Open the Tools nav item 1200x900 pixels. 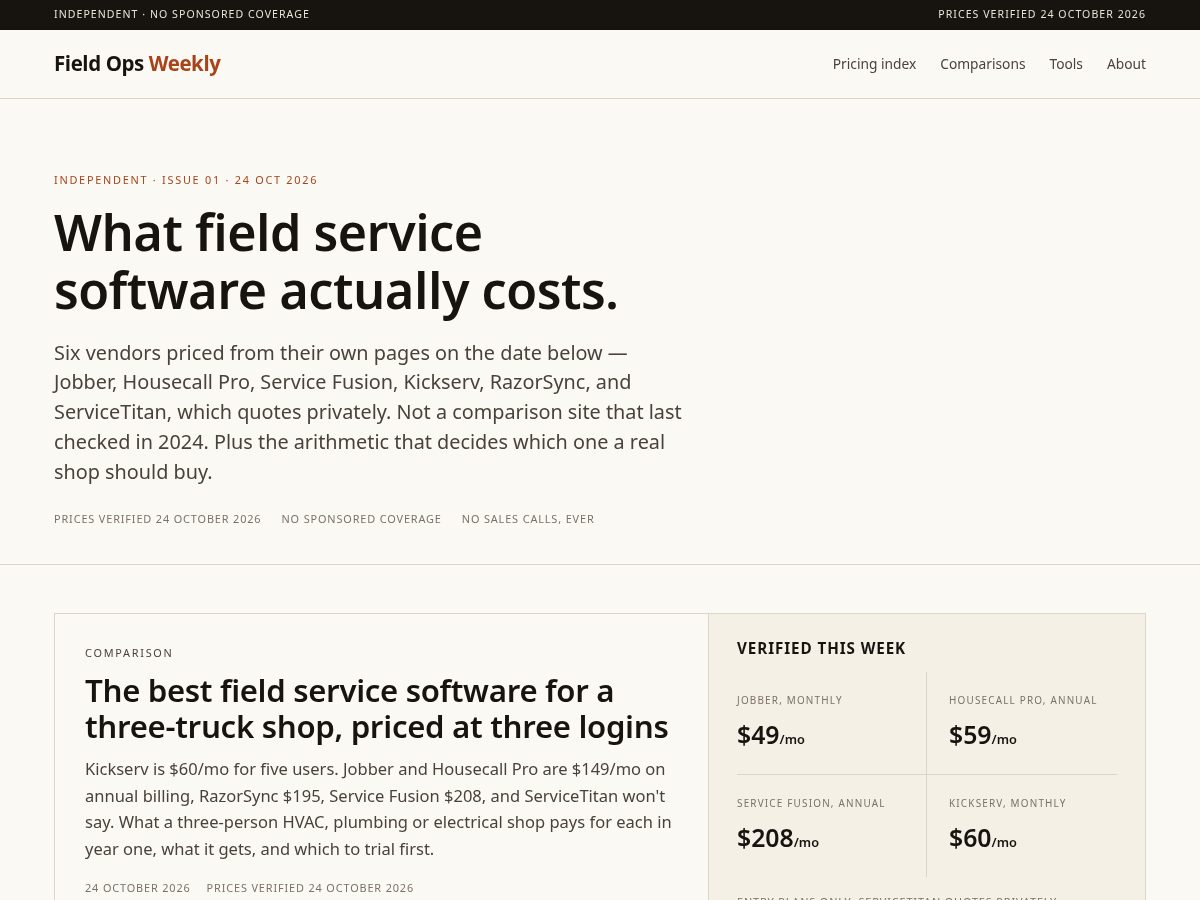point(1066,64)
